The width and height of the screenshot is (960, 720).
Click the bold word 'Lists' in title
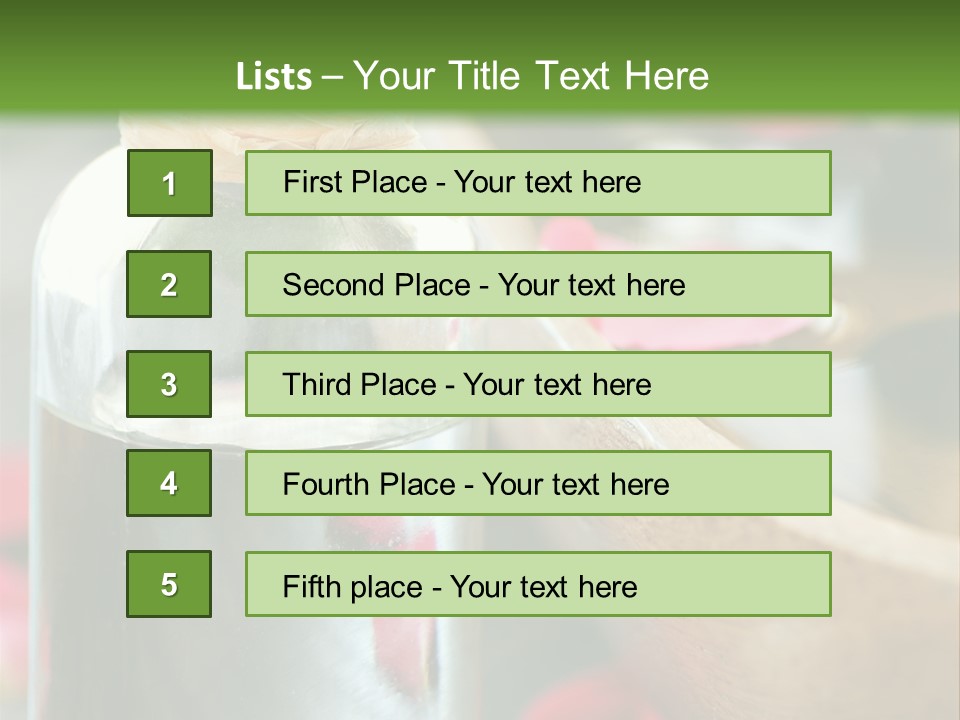click(274, 77)
